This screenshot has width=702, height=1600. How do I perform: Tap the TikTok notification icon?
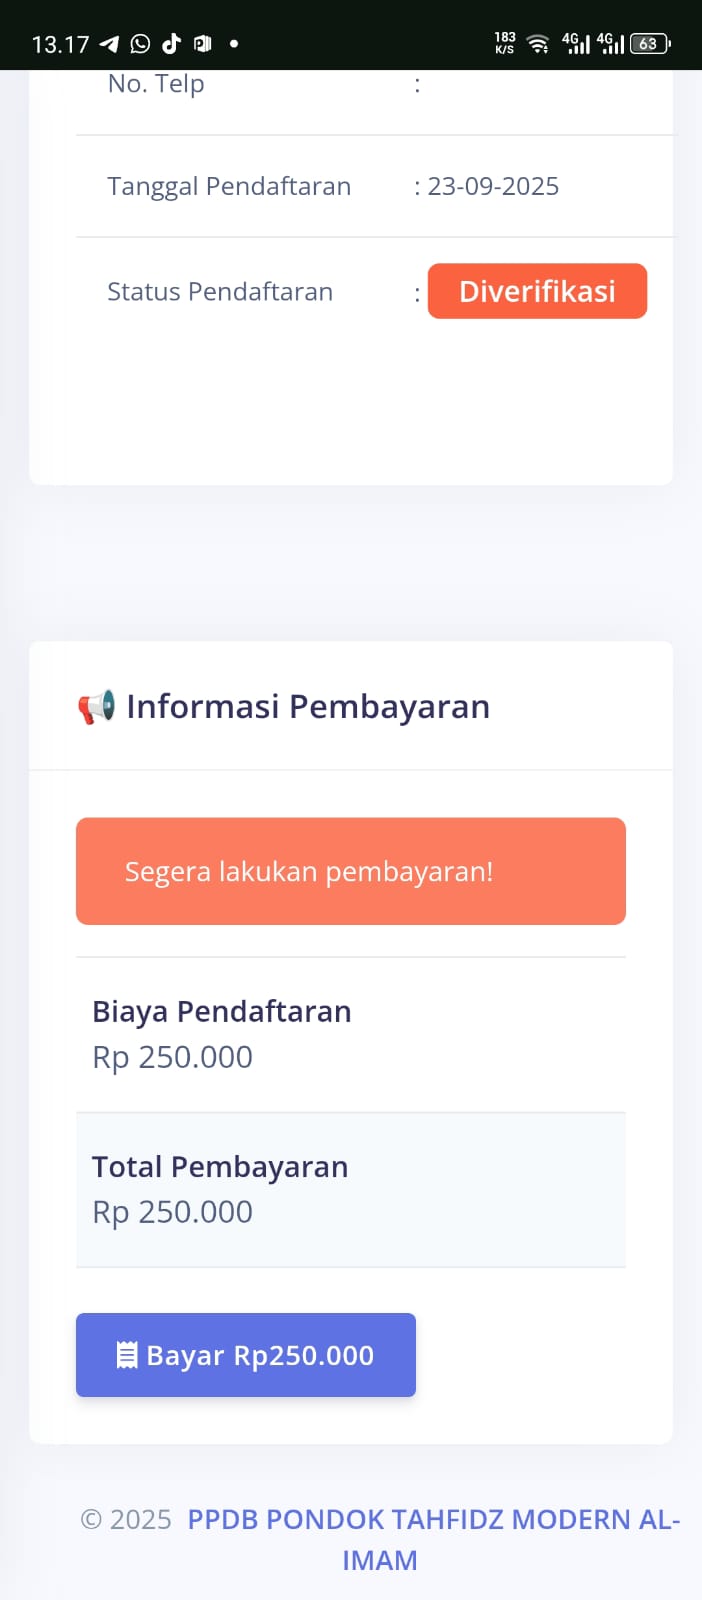click(x=171, y=43)
